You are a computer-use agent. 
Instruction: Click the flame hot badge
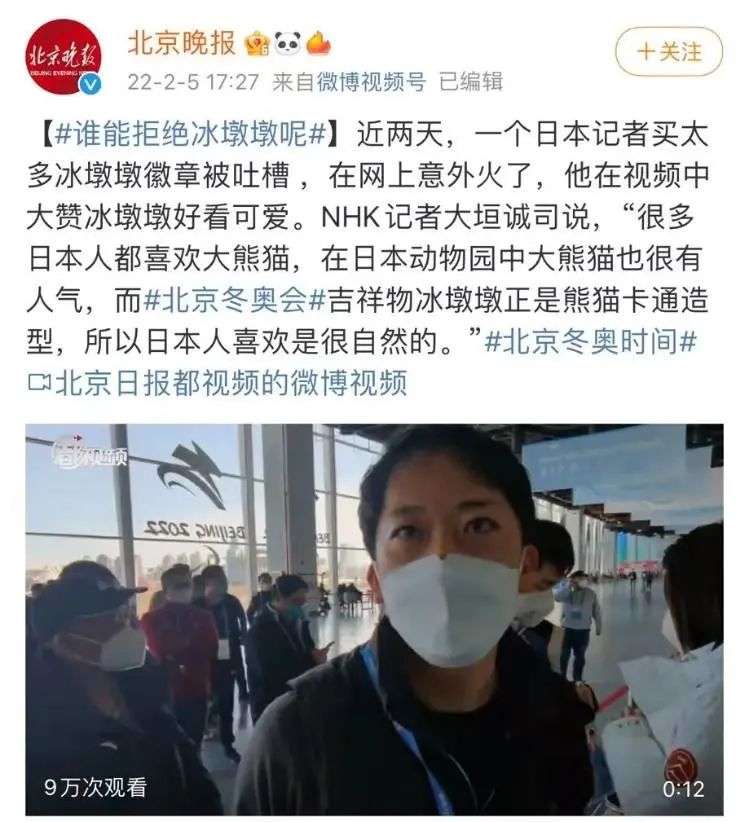pyautogui.click(x=318, y=43)
